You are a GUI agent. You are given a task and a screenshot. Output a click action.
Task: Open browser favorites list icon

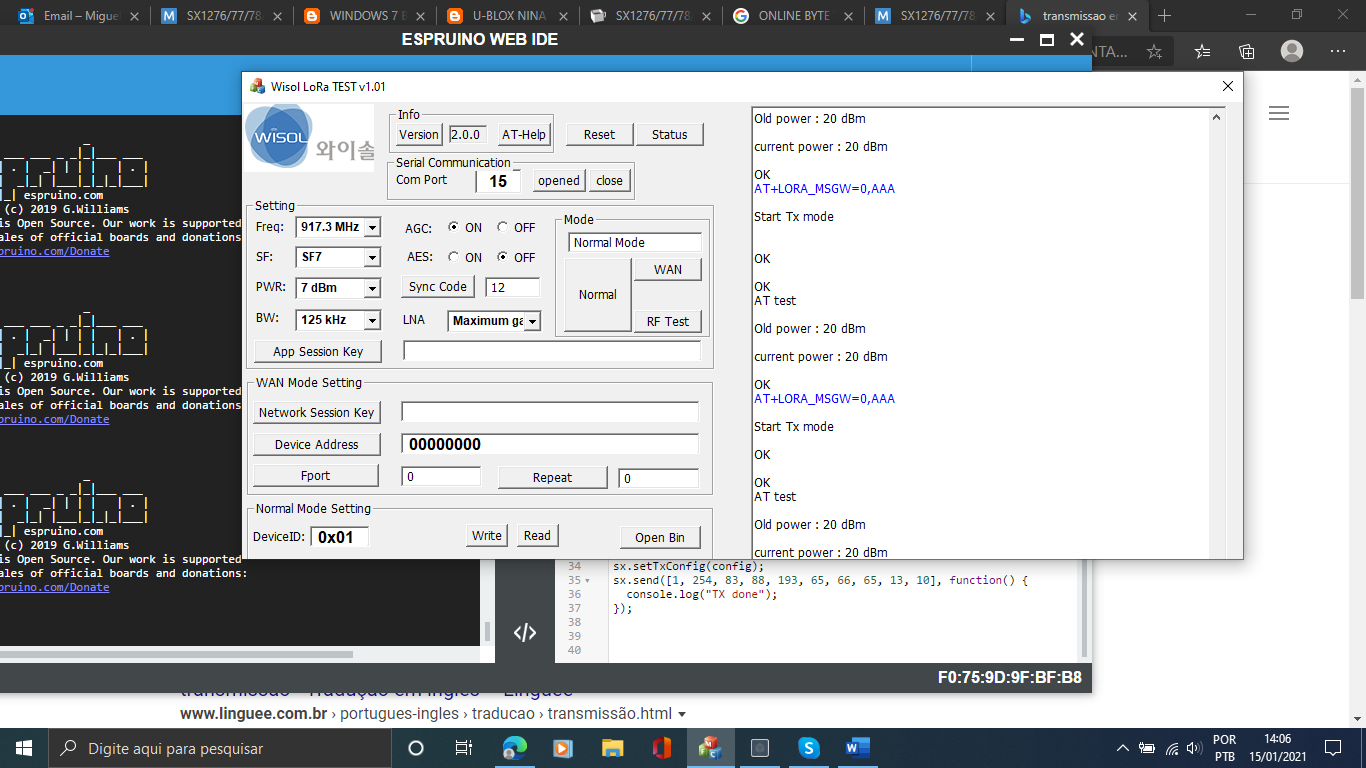[x=1202, y=51]
